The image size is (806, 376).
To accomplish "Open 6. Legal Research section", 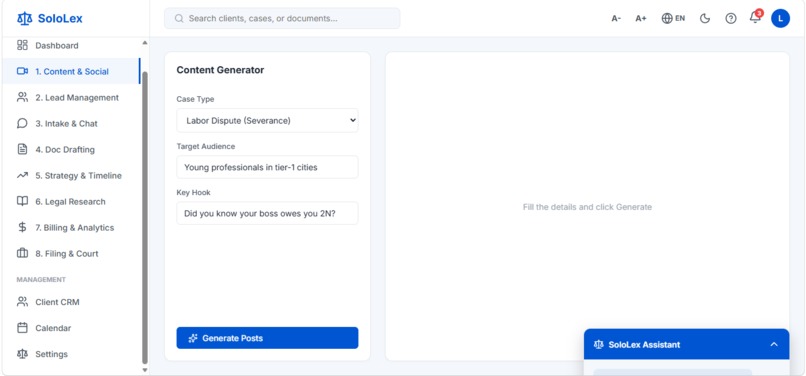I will coord(70,202).
